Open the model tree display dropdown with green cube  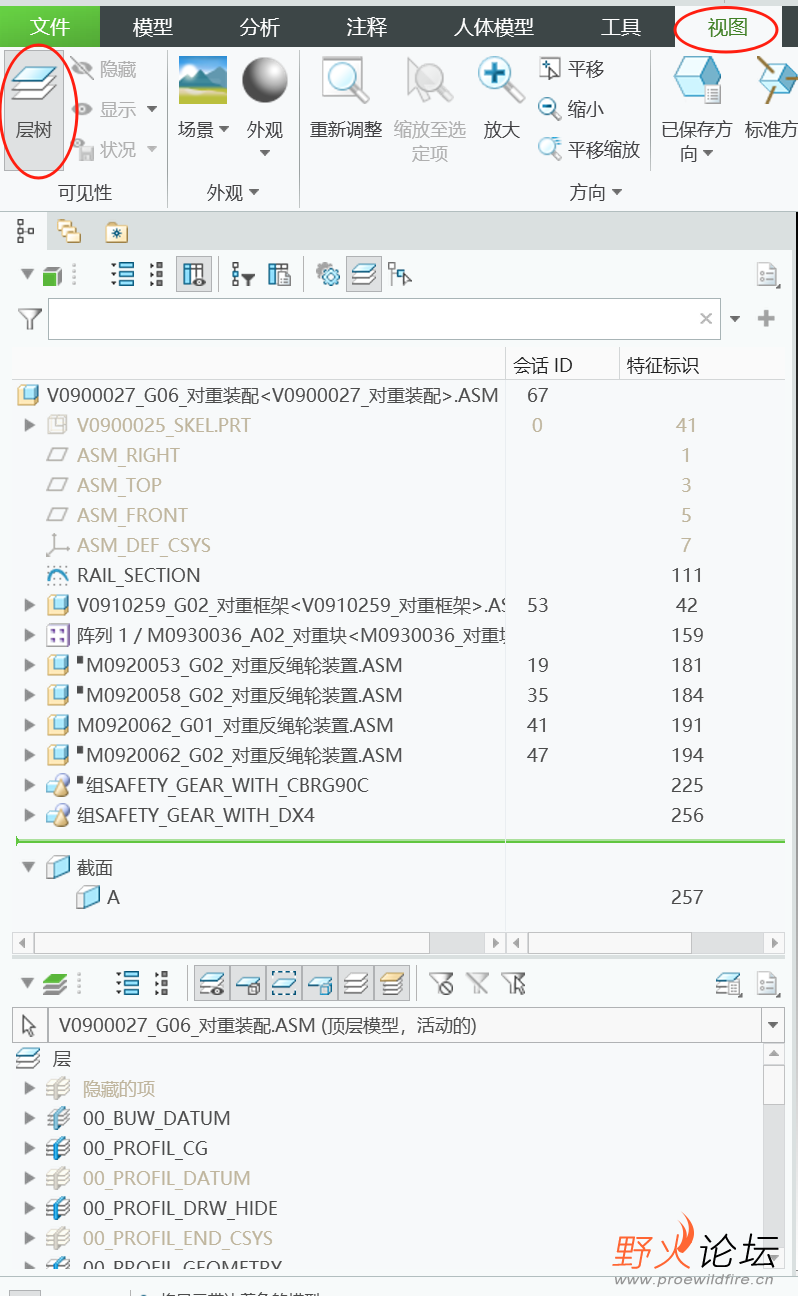pos(43,275)
